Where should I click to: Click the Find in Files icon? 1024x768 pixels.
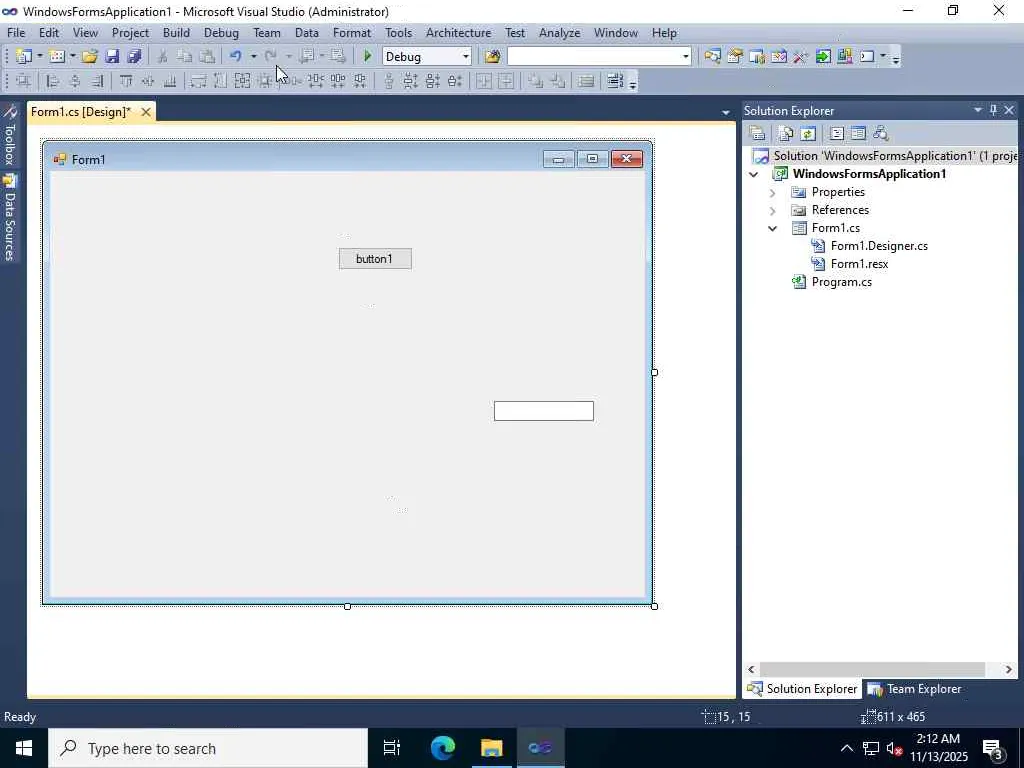point(492,56)
